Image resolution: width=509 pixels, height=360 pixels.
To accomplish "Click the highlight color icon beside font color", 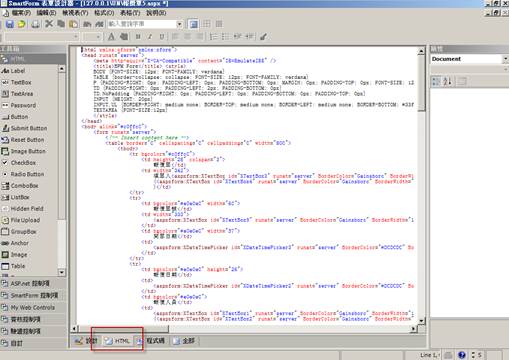I will point(124,37).
